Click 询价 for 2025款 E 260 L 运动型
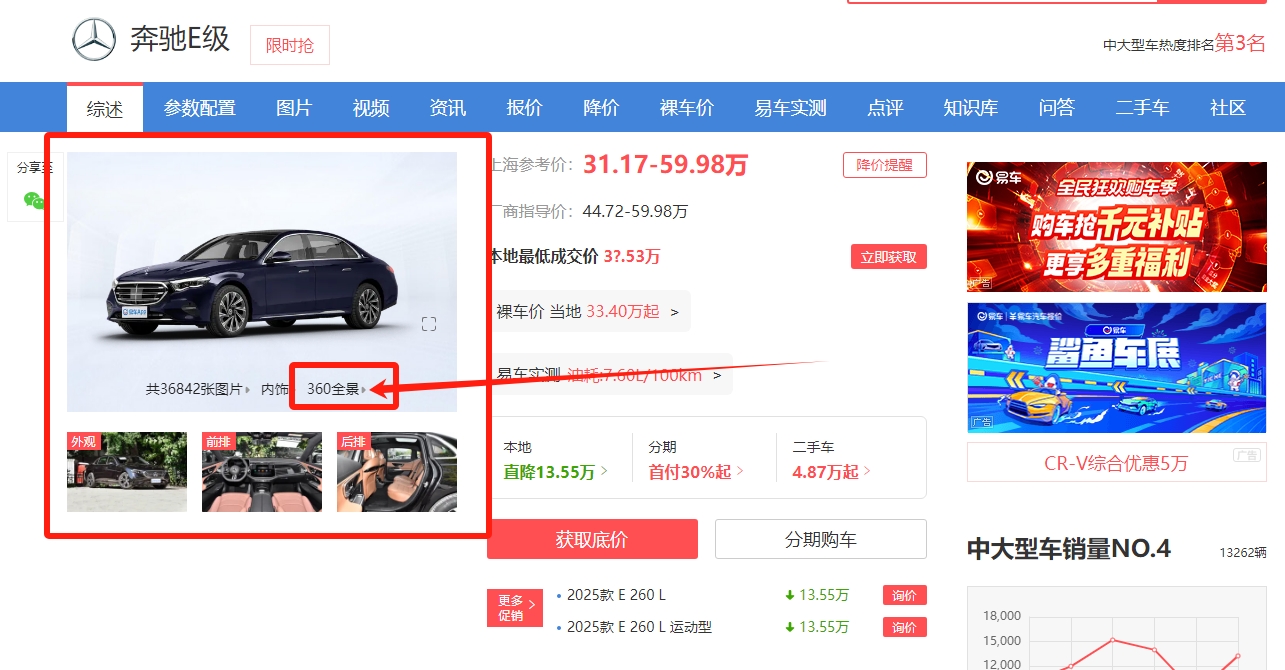 coord(904,627)
